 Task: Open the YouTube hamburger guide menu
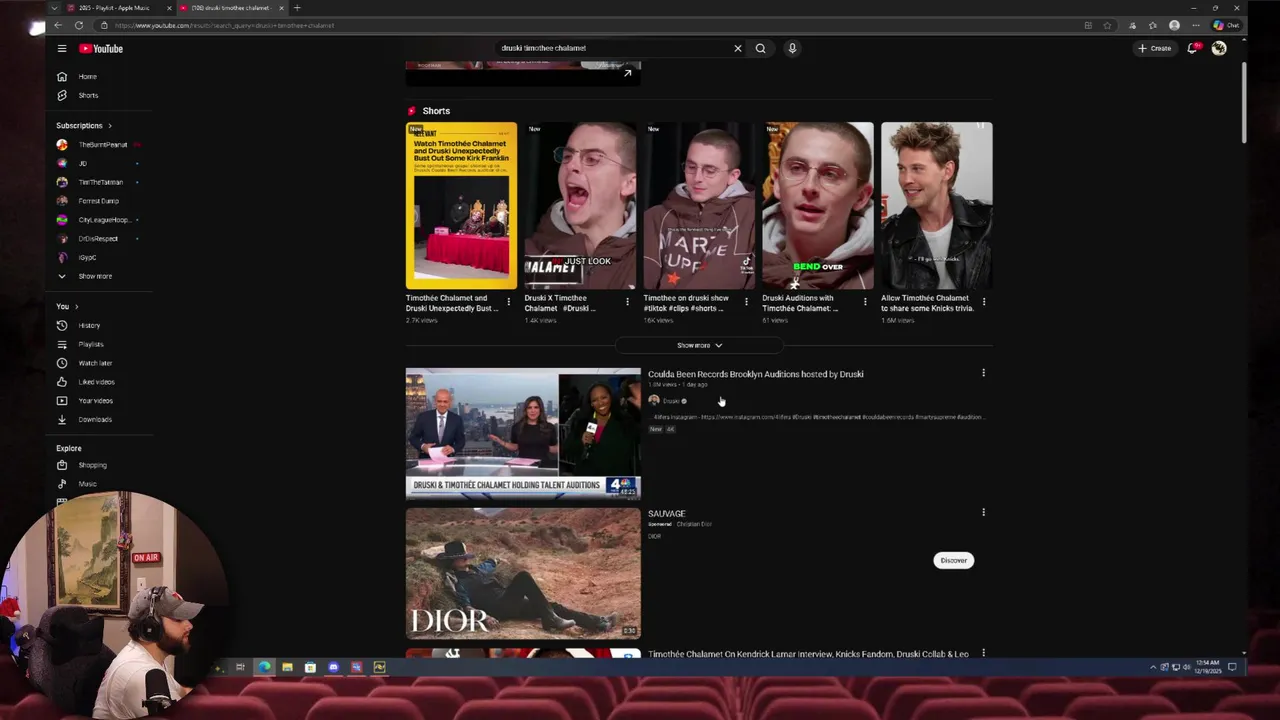pyautogui.click(x=61, y=48)
